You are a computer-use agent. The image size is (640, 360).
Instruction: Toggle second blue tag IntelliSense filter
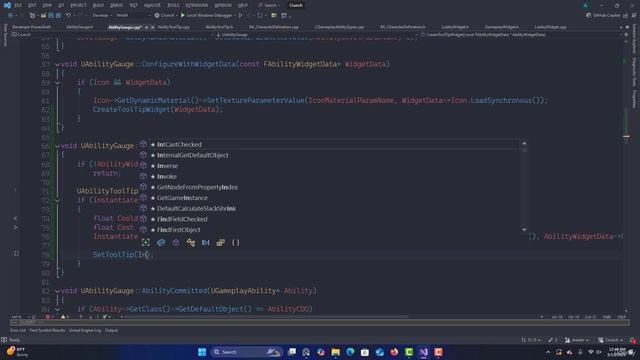coord(161,242)
